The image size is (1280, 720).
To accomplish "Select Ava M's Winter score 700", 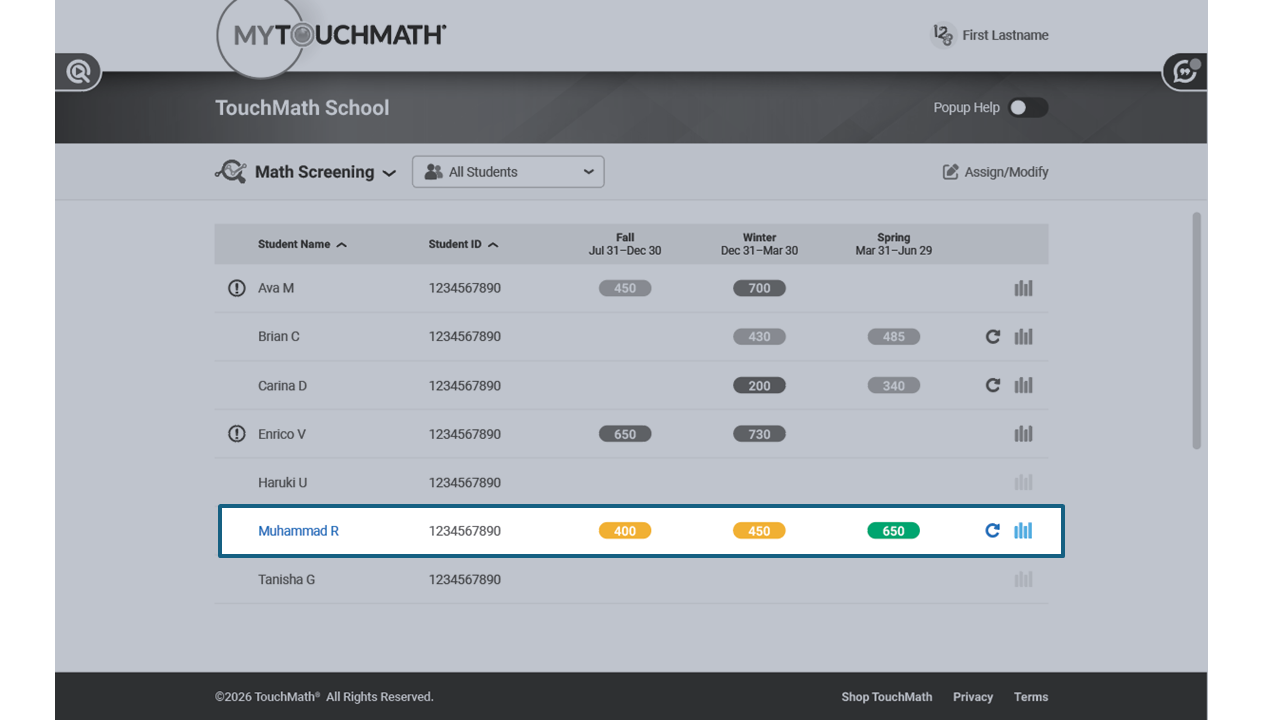I will click(759, 288).
